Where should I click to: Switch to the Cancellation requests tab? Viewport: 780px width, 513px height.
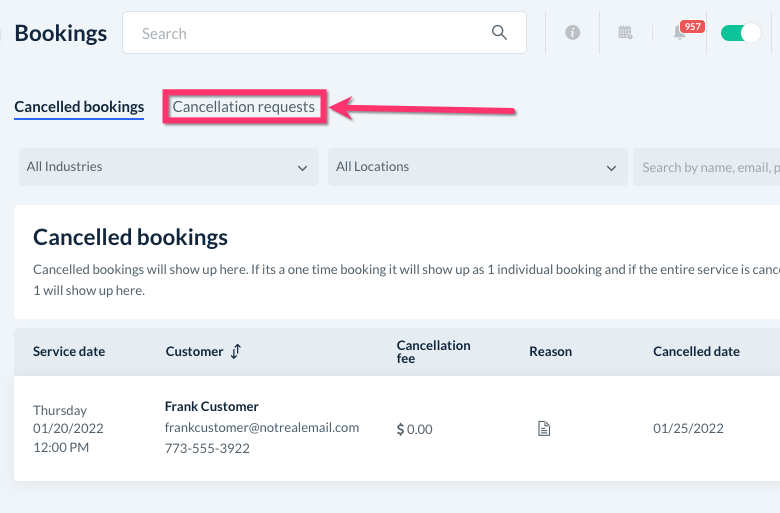(244, 107)
